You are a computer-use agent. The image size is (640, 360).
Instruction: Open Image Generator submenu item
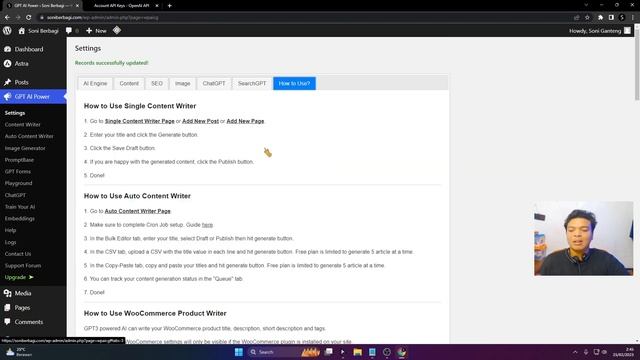(x=25, y=148)
